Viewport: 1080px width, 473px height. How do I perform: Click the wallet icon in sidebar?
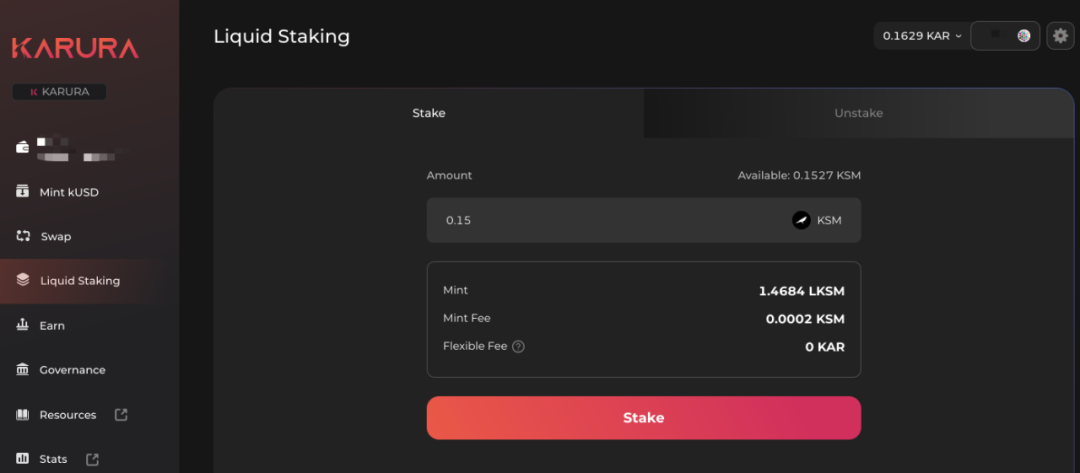(x=23, y=147)
